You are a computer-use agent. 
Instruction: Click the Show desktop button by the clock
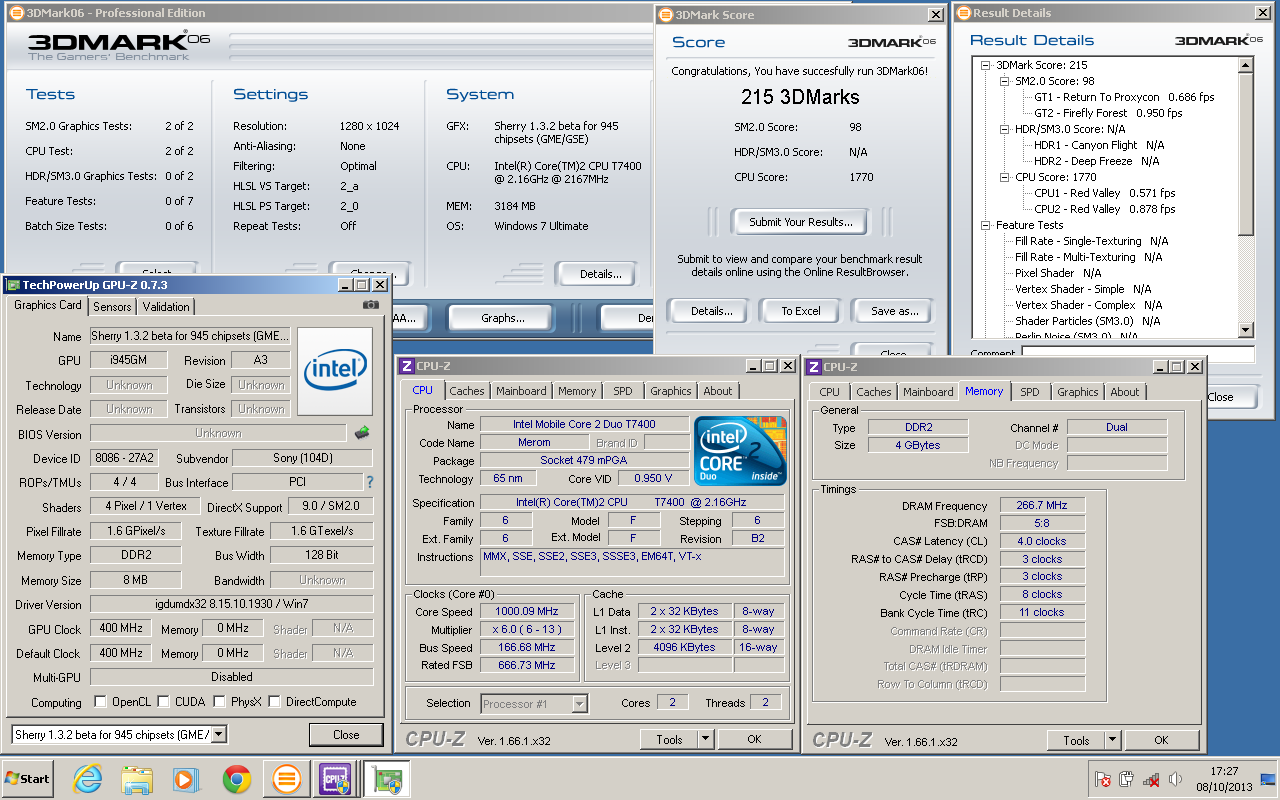pos(1267,779)
